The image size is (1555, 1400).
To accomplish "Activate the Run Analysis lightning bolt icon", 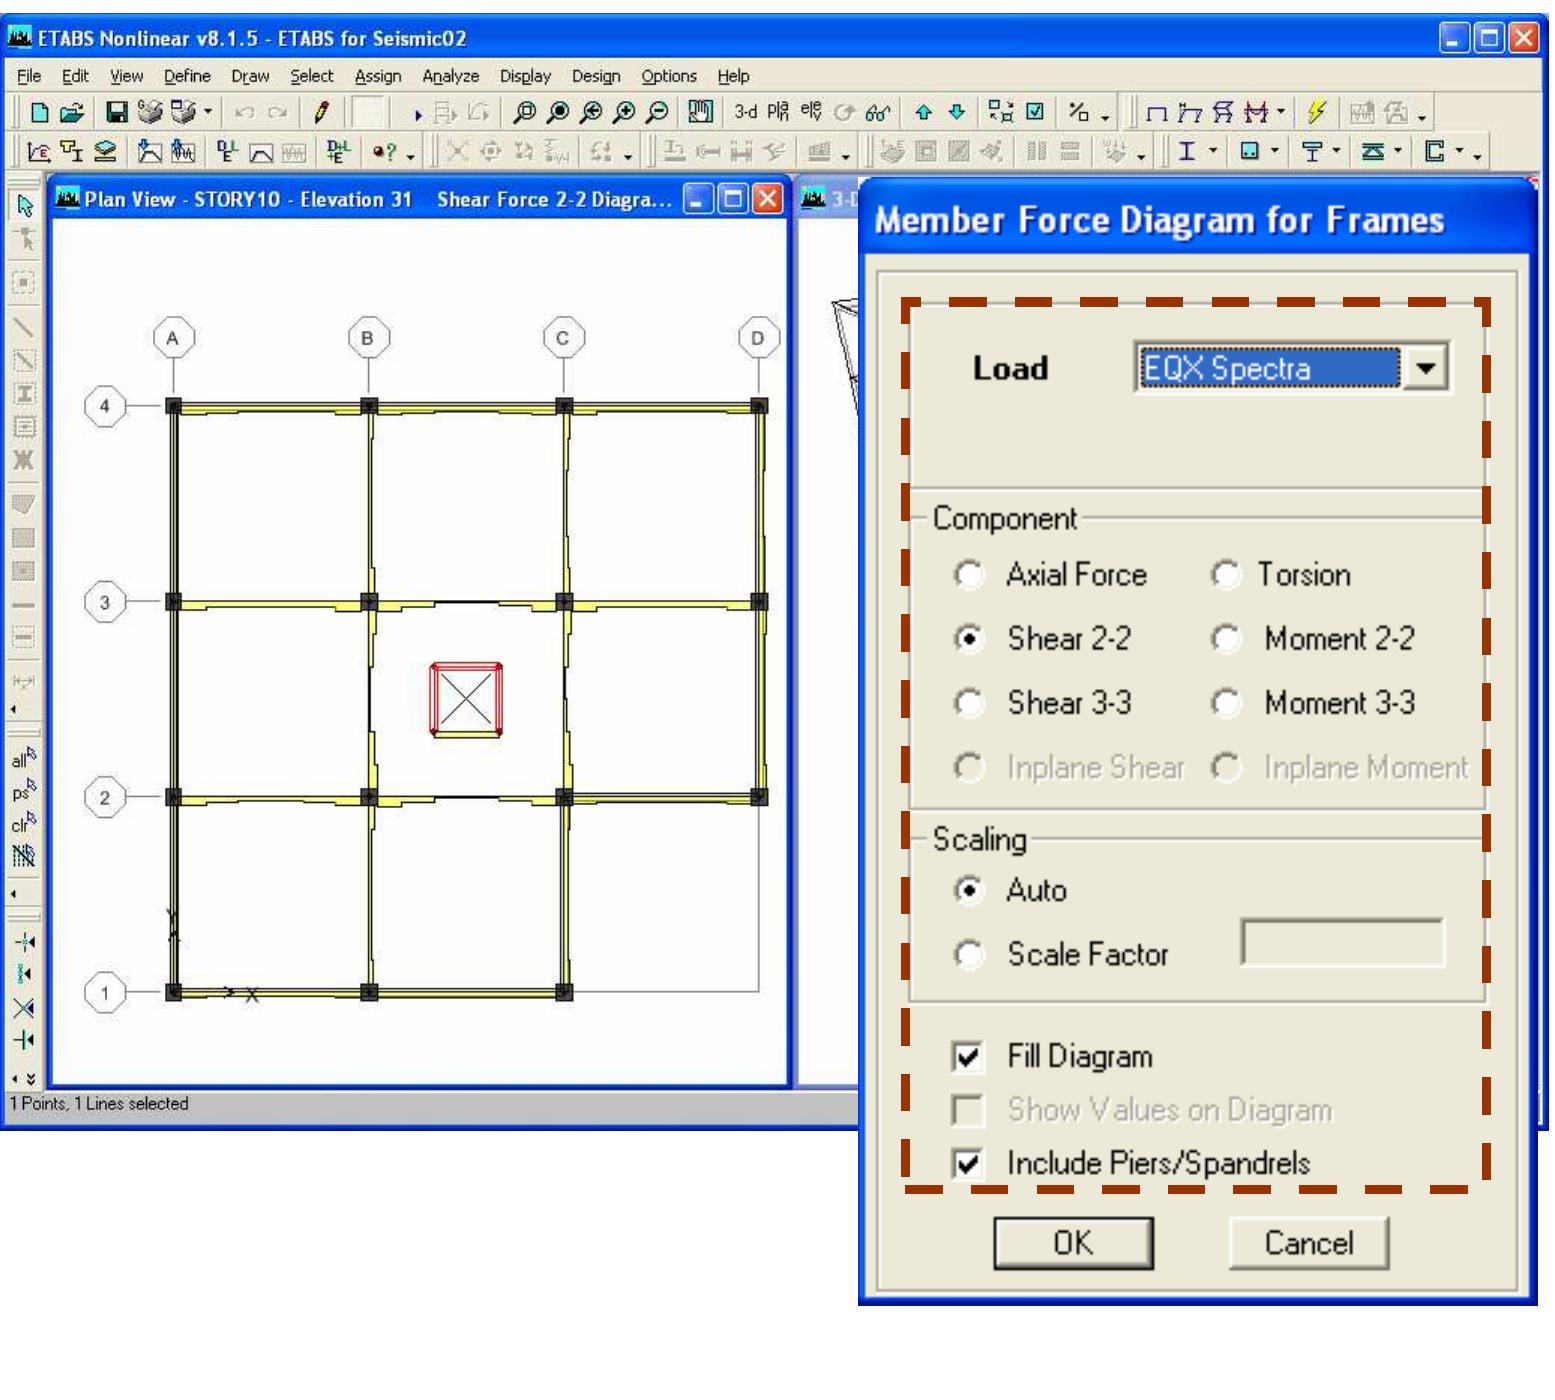I will click(1317, 112).
